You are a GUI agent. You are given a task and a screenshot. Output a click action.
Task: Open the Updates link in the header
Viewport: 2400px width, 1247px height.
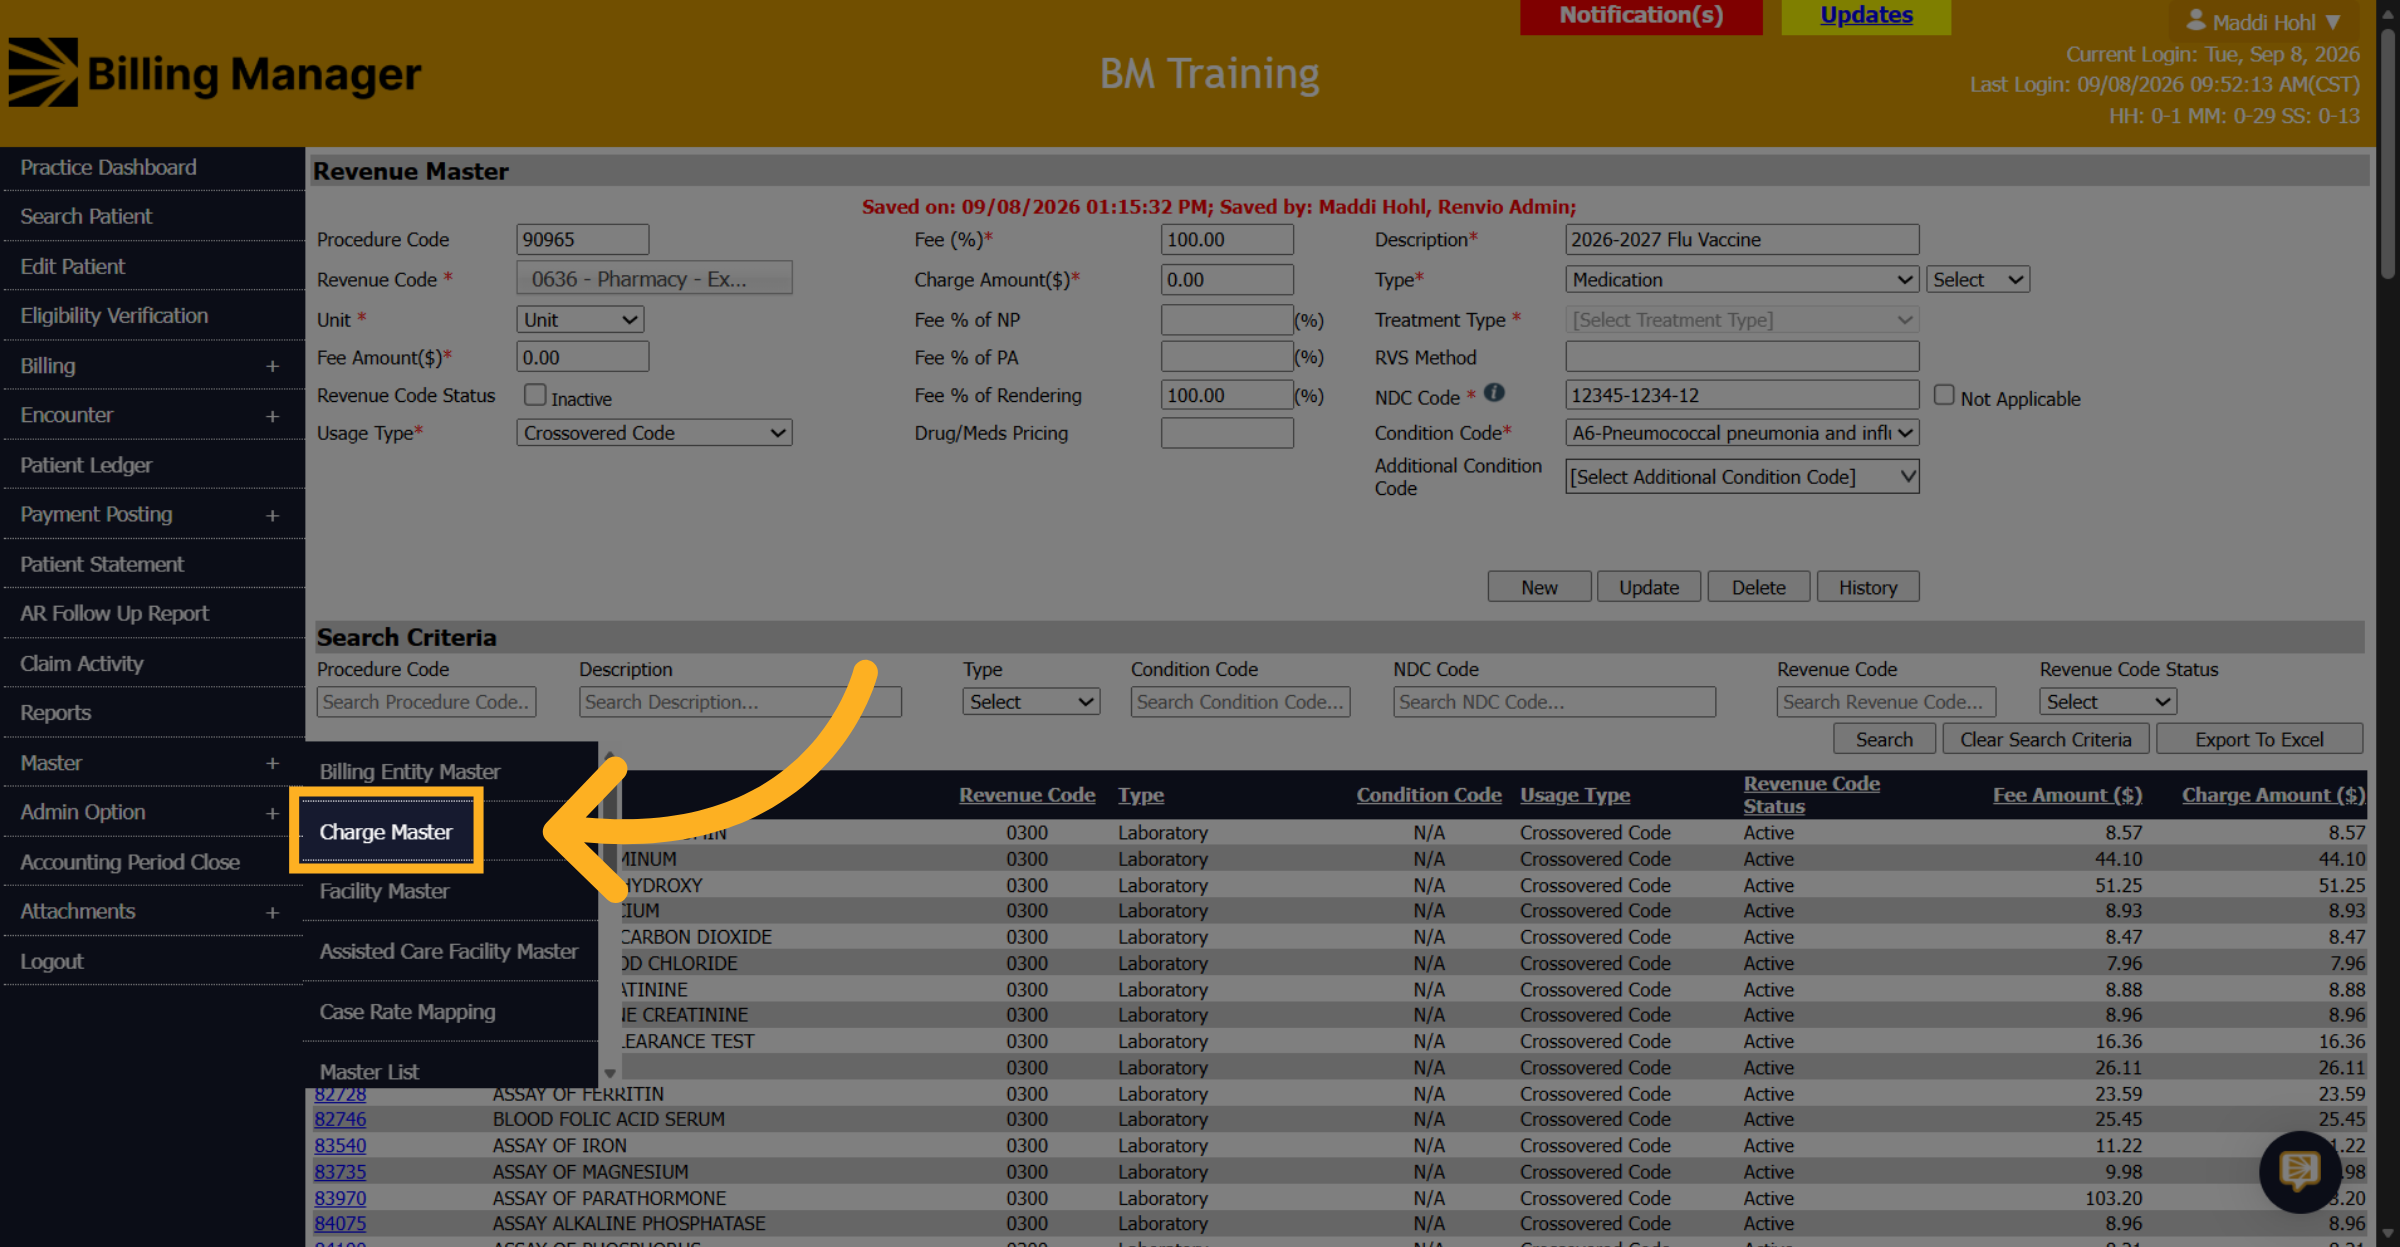[x=1866, y=15]
